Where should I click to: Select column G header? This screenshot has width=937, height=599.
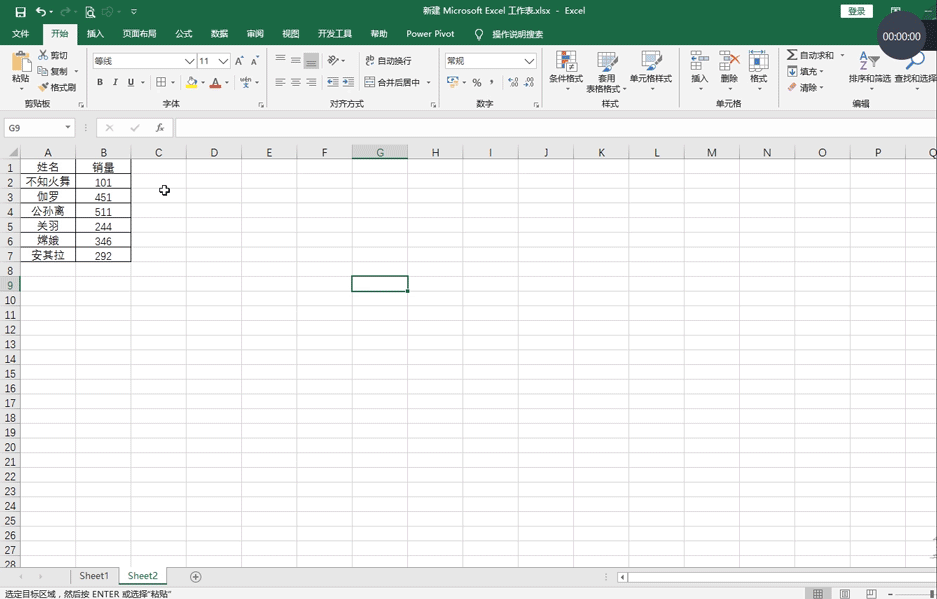click(380, 152)
